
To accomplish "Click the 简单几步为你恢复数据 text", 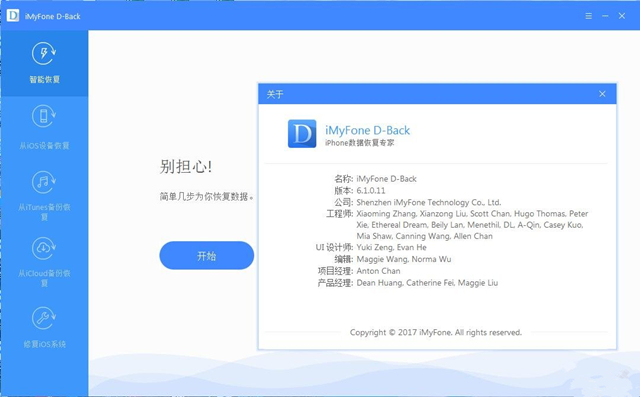I will (207, 197).
